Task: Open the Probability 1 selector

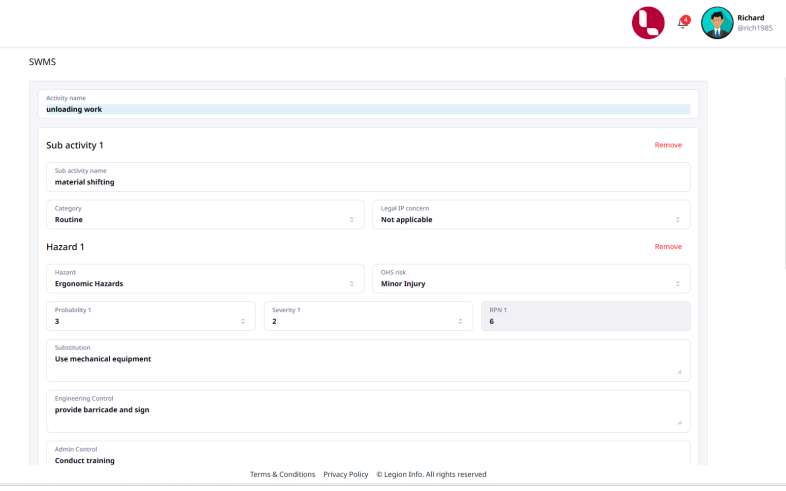Action: (x=150, y=317)
